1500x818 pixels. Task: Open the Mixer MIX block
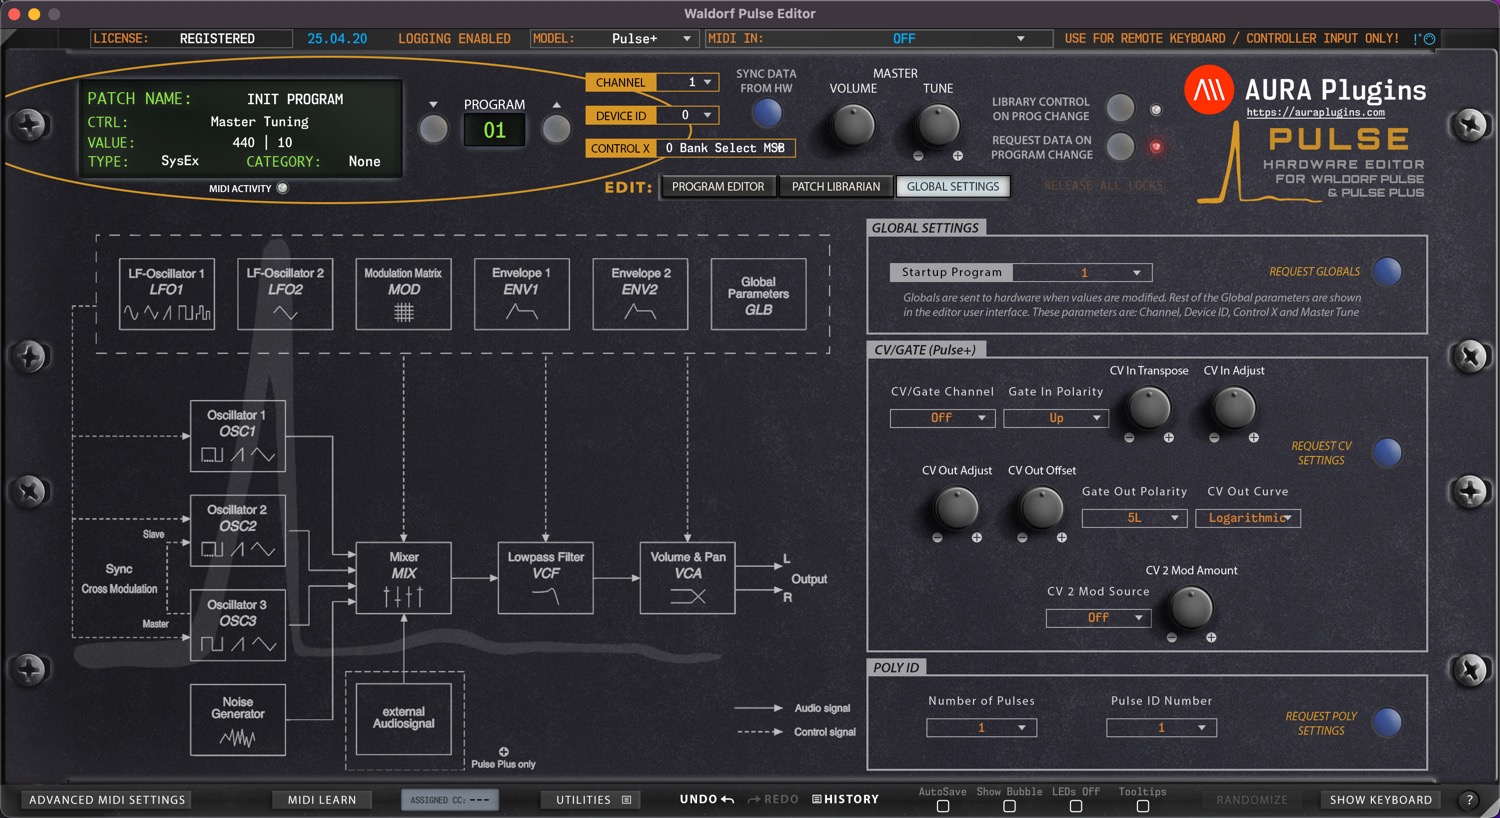404,578
